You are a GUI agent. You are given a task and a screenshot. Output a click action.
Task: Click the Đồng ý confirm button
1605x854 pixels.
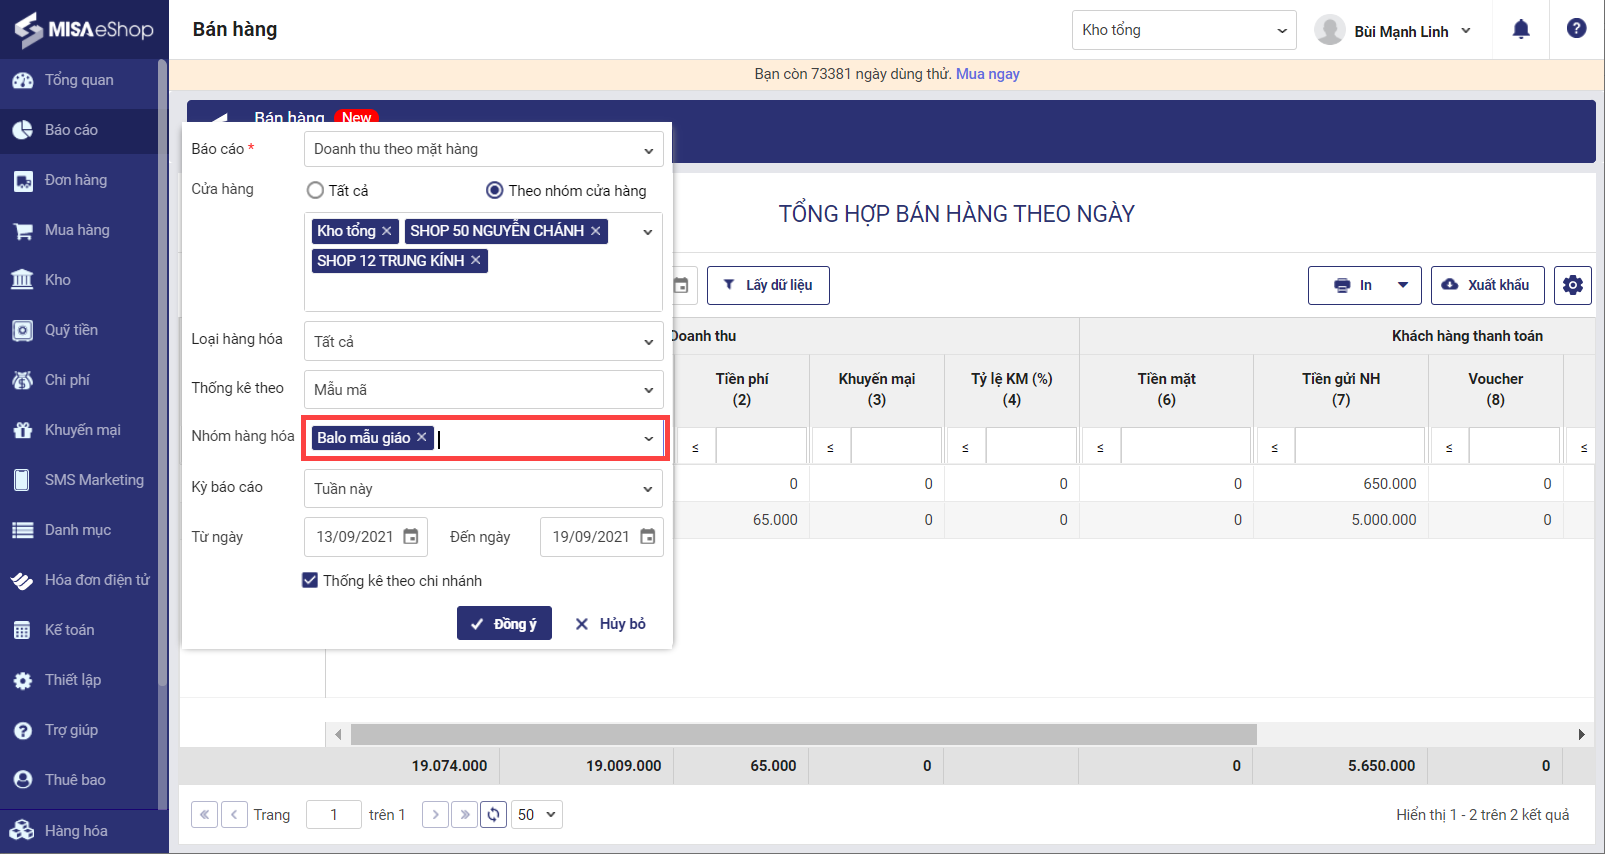tap(504, 624)
